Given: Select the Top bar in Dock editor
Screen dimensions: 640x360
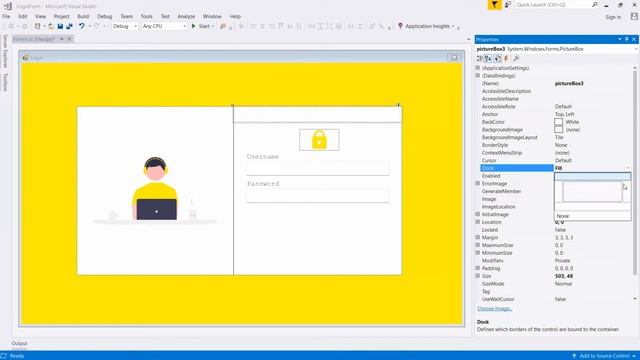Looking at the screenshot, I should [593, 176].
